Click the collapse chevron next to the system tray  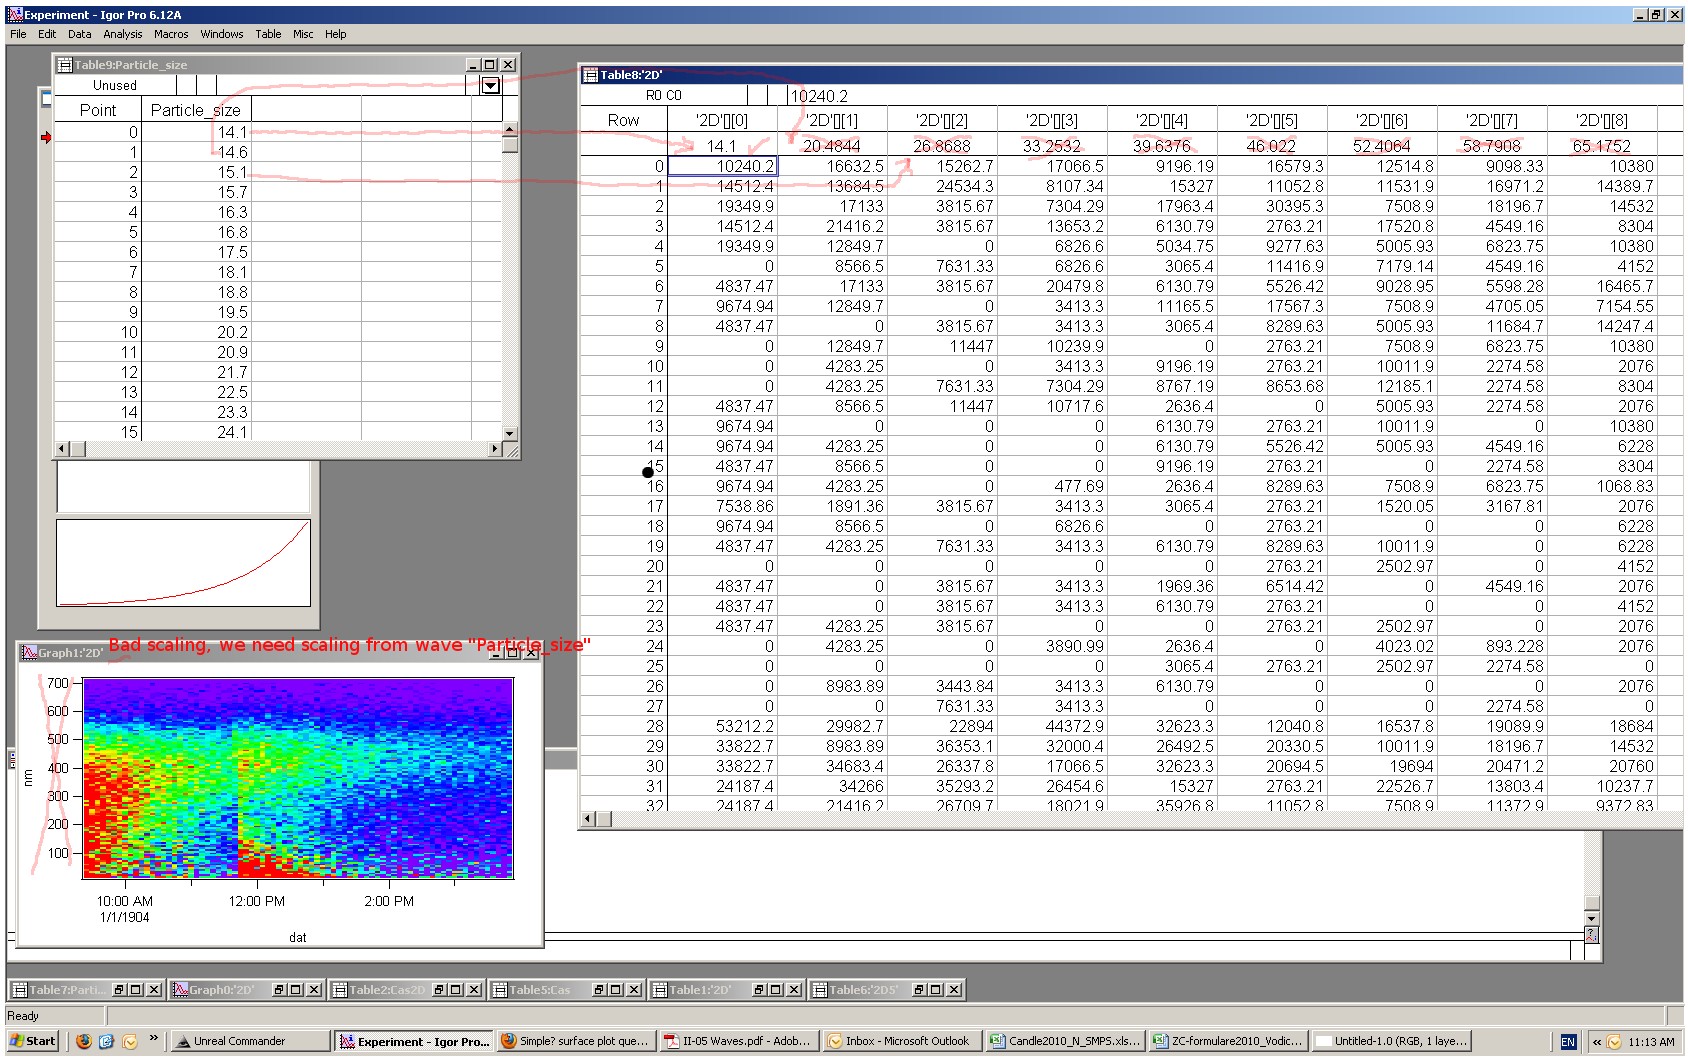coord(1598,1041)
